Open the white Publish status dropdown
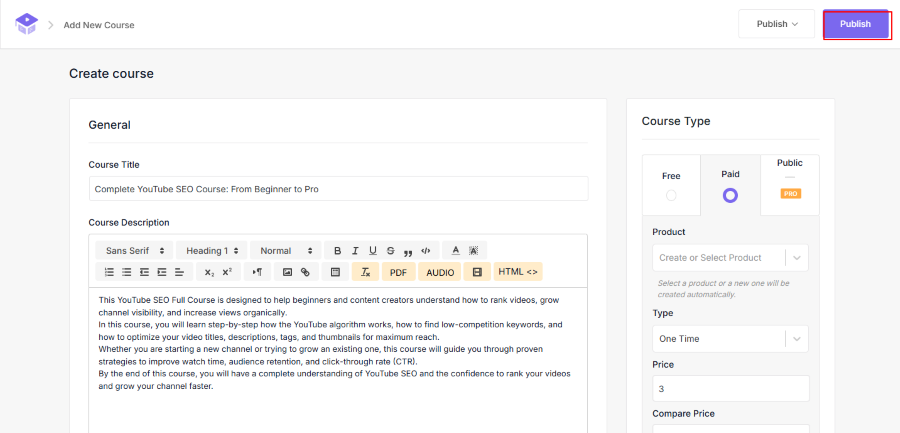The image size is (900, 433). 777,24
